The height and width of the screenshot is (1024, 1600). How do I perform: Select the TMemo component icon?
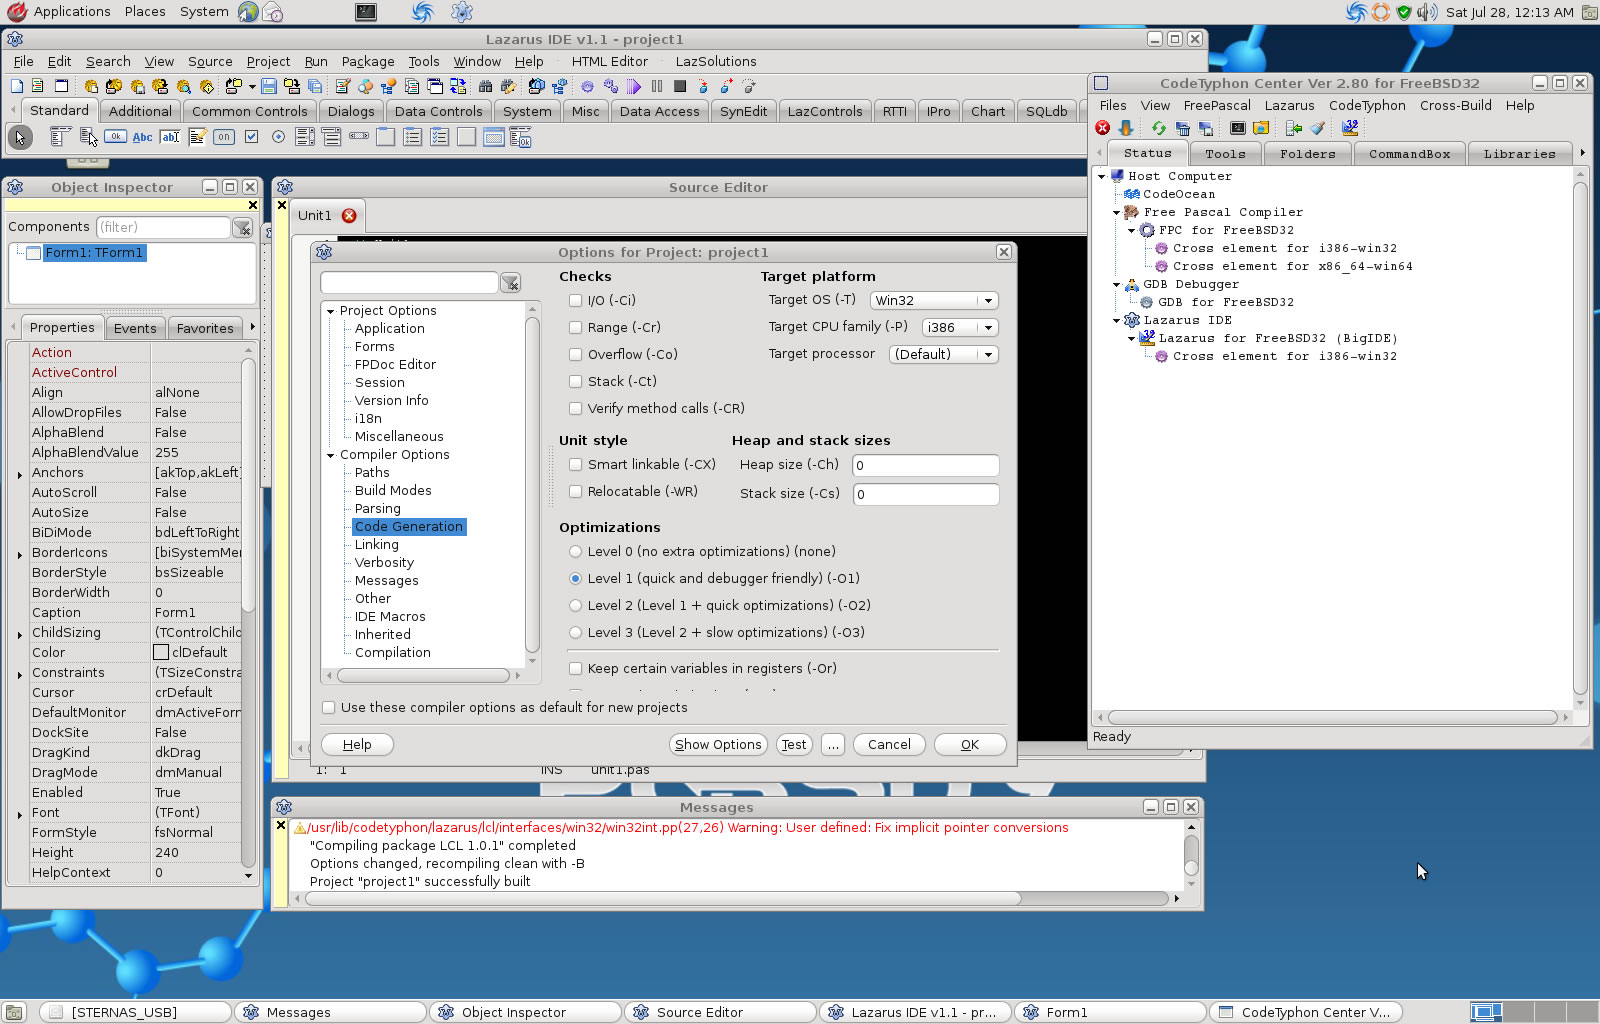click(x=197, y=137)
